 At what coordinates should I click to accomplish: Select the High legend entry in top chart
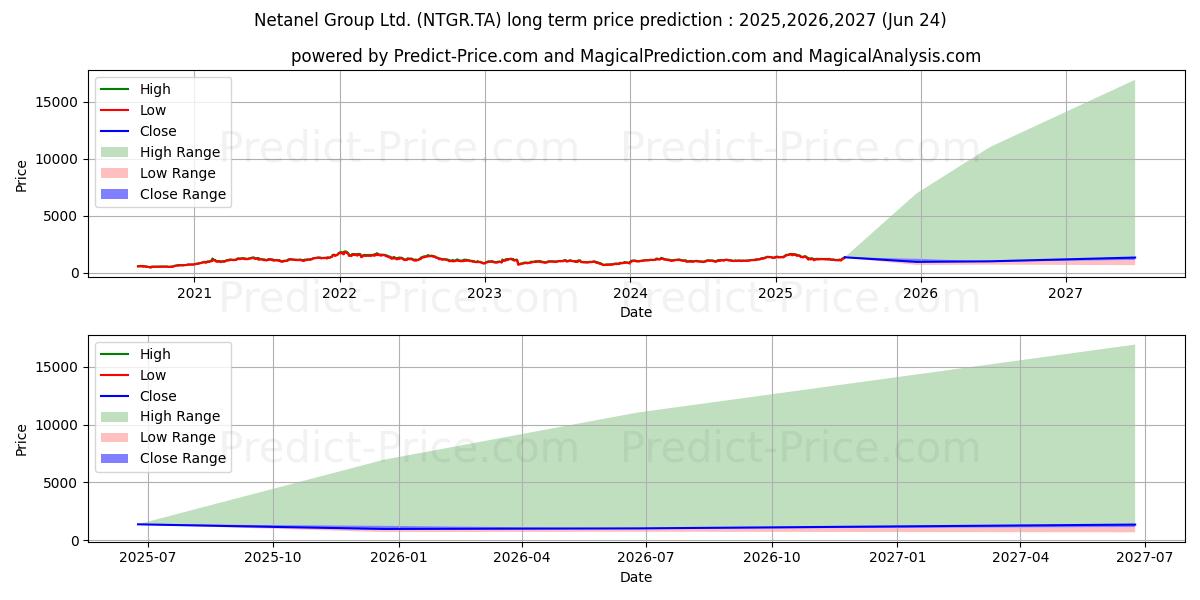(x=136, y=89)
